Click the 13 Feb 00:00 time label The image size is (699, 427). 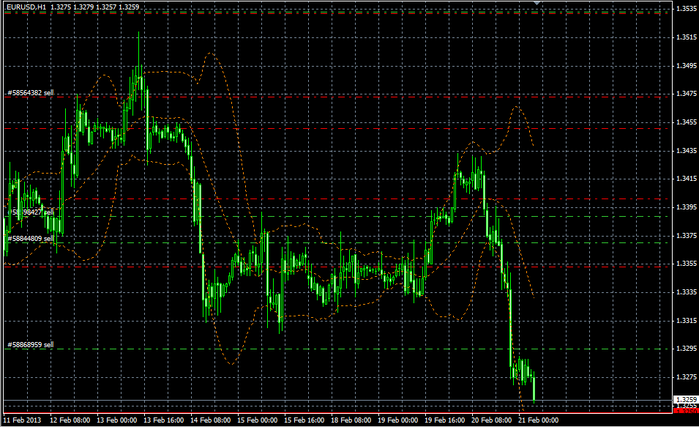117,420
